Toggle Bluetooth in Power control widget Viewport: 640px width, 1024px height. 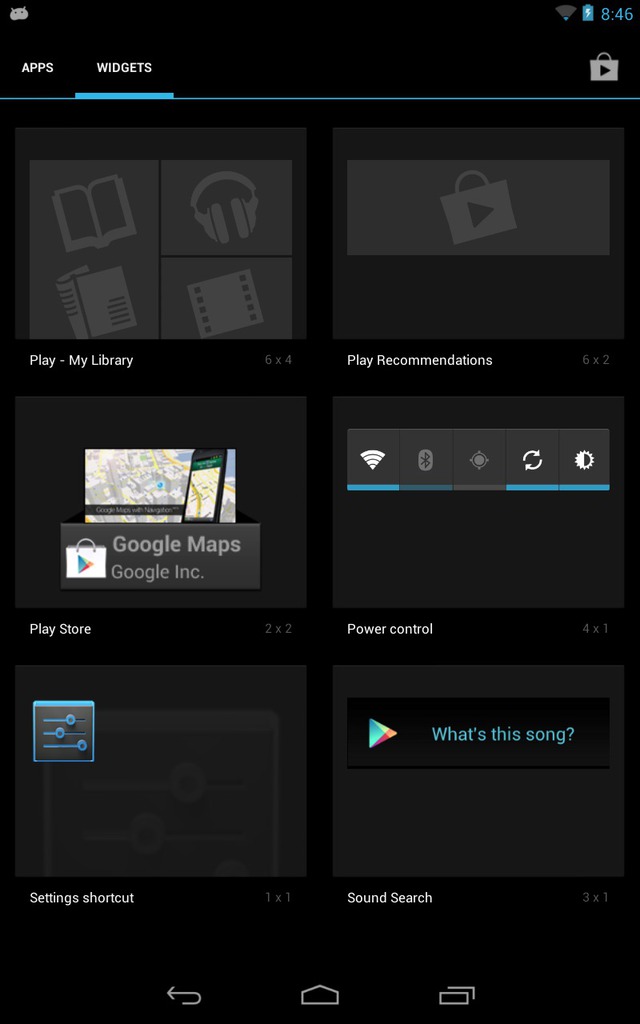[426, 460]
